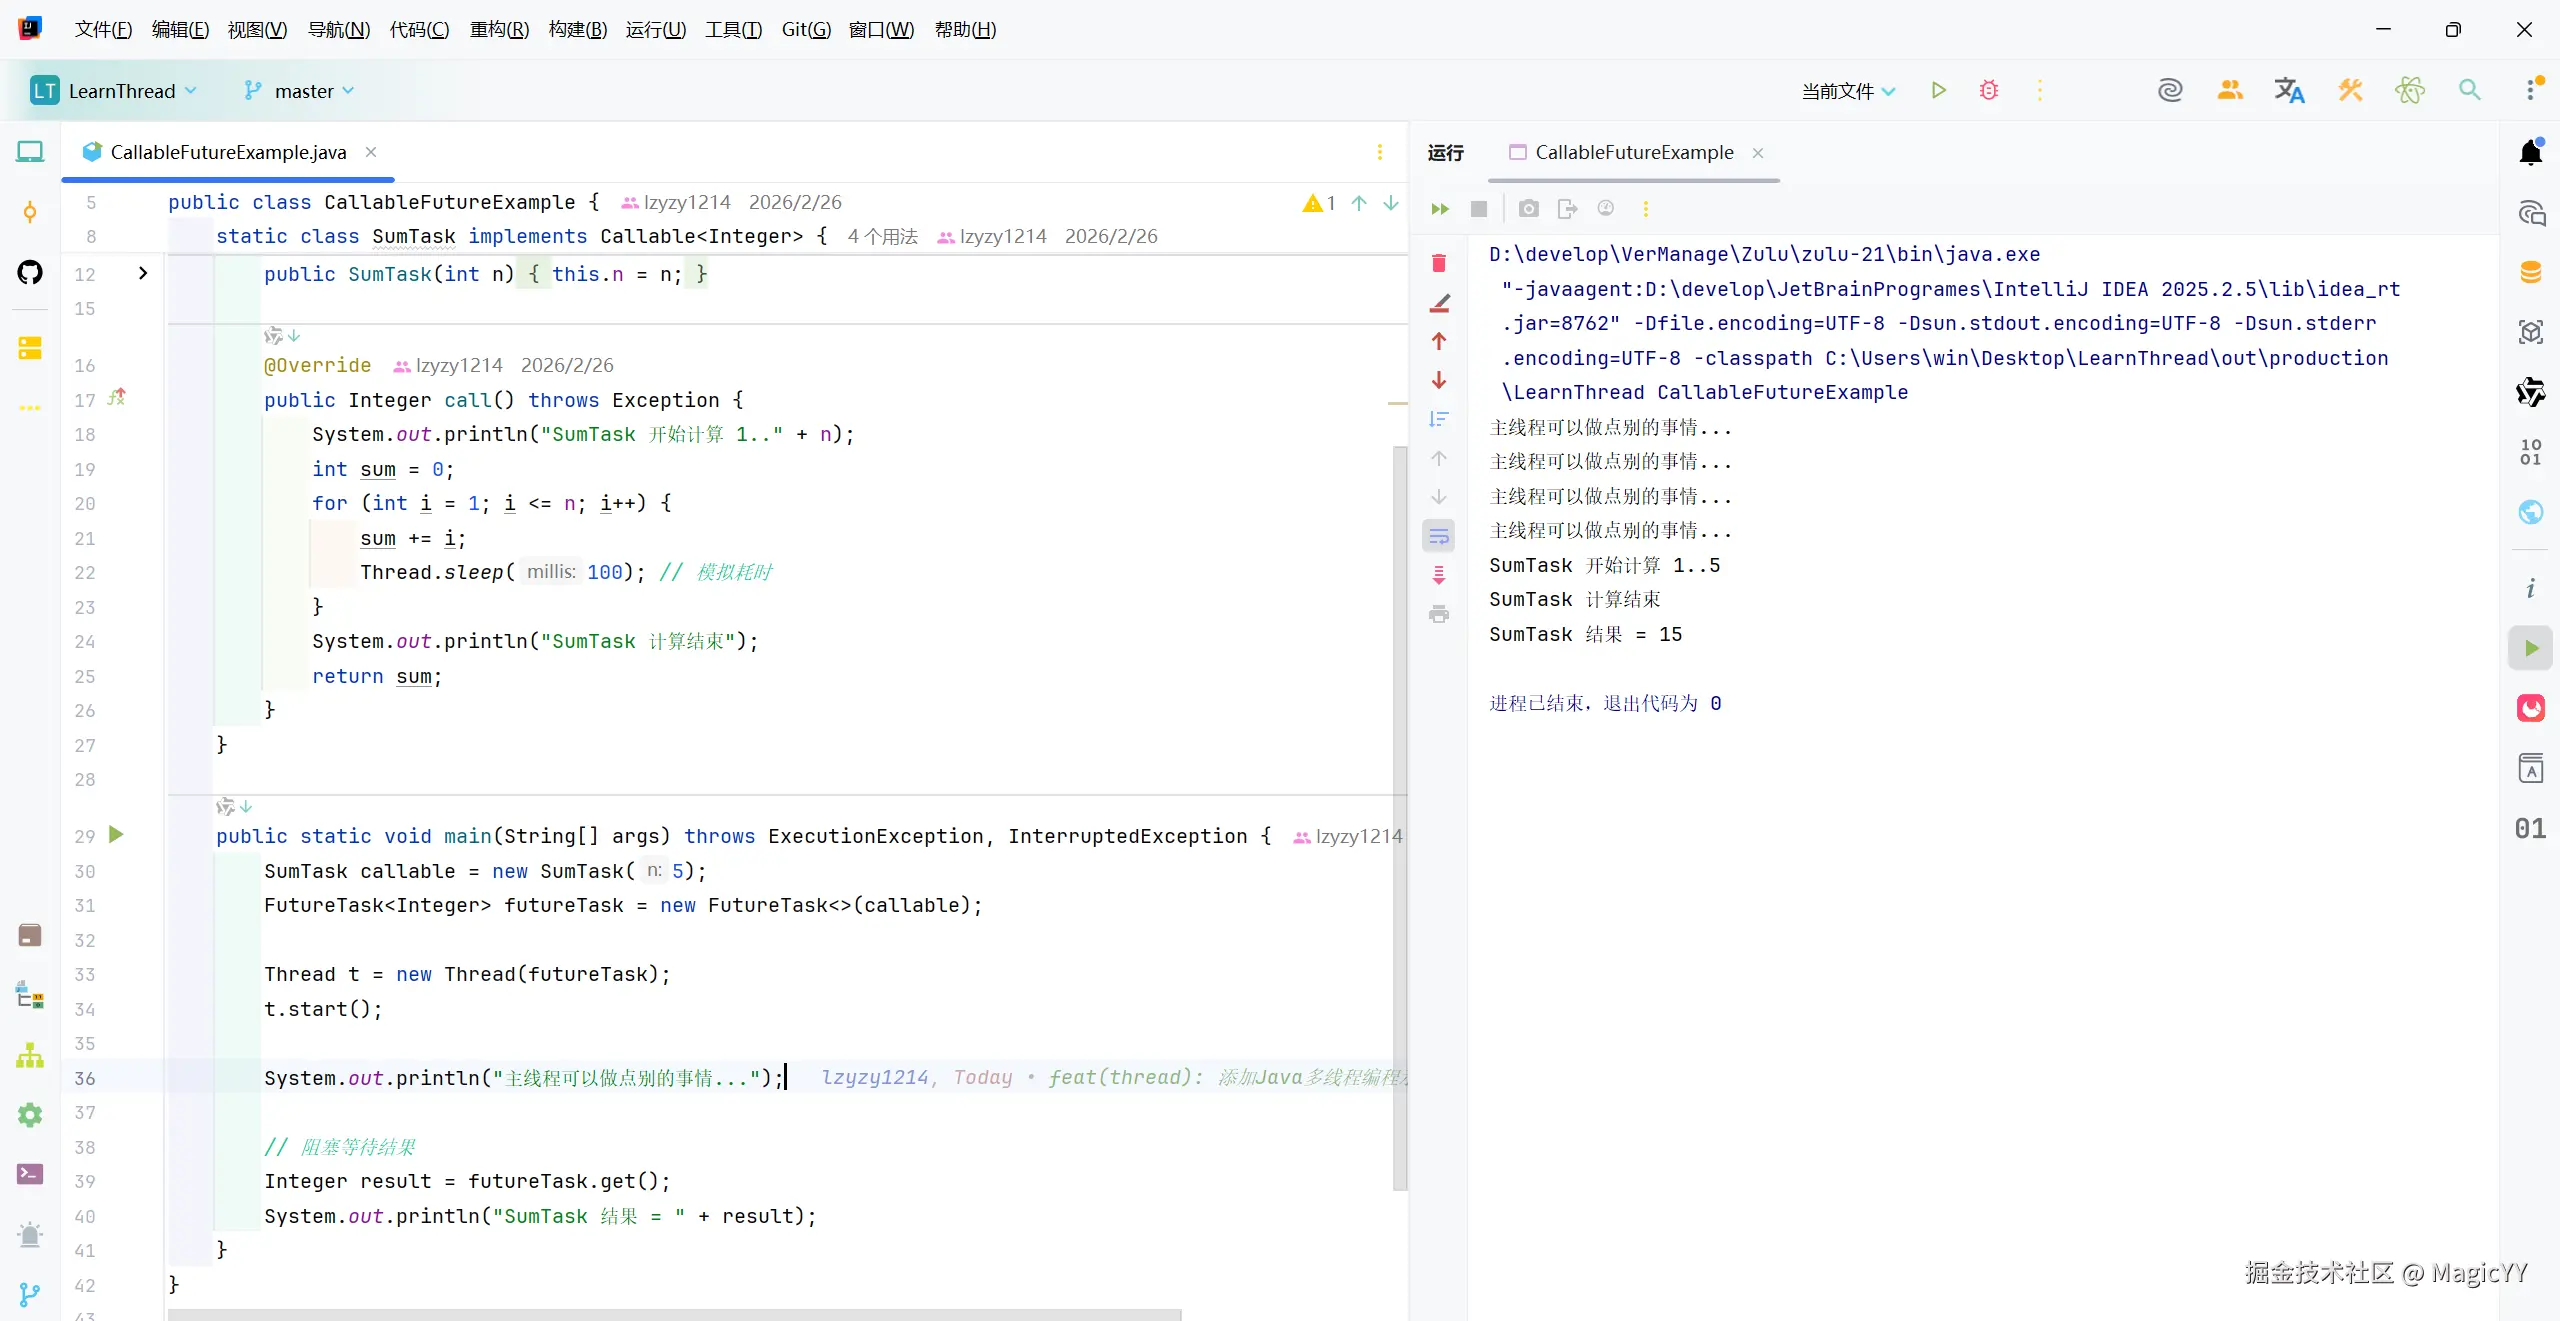The width and height of the screenshot is (2560, 1321).
Task: Run the current file with play icon
Action: (x=1938, y=90)
